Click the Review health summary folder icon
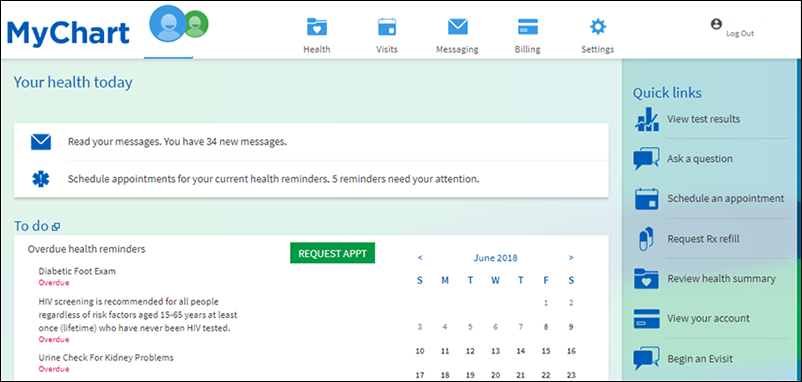802x382 pixels. pos(647,279)
